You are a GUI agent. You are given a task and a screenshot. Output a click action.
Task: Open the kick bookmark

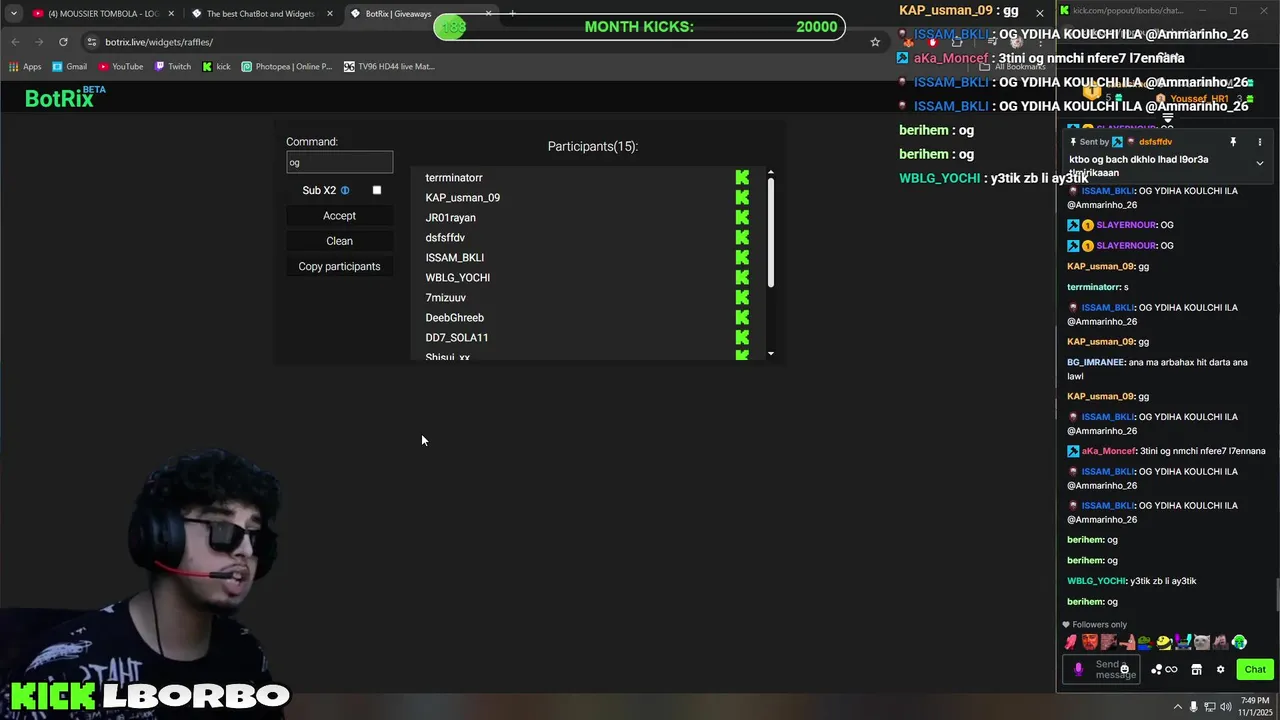coord(216,67)
